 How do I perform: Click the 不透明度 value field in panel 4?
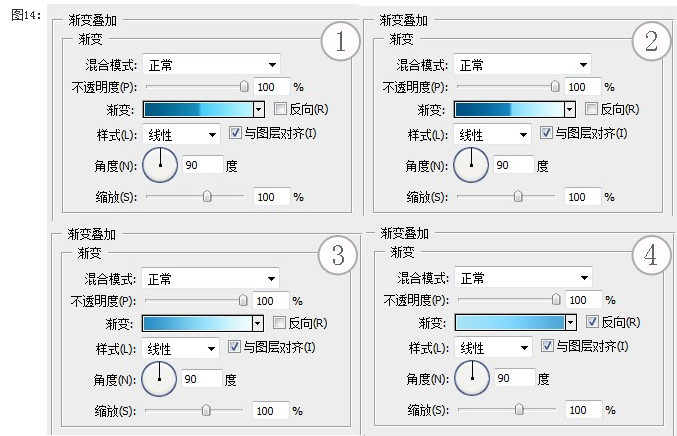[582, 300]
